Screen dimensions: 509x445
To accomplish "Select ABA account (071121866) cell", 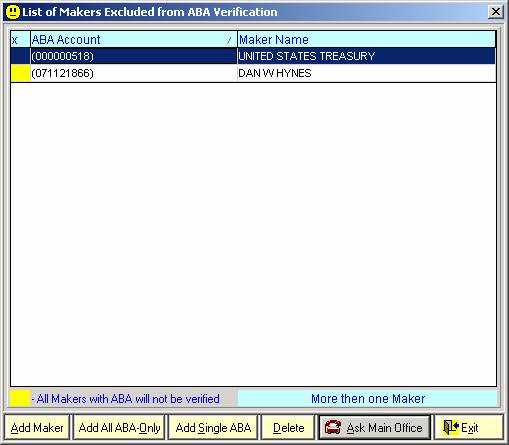I will 134,73.
